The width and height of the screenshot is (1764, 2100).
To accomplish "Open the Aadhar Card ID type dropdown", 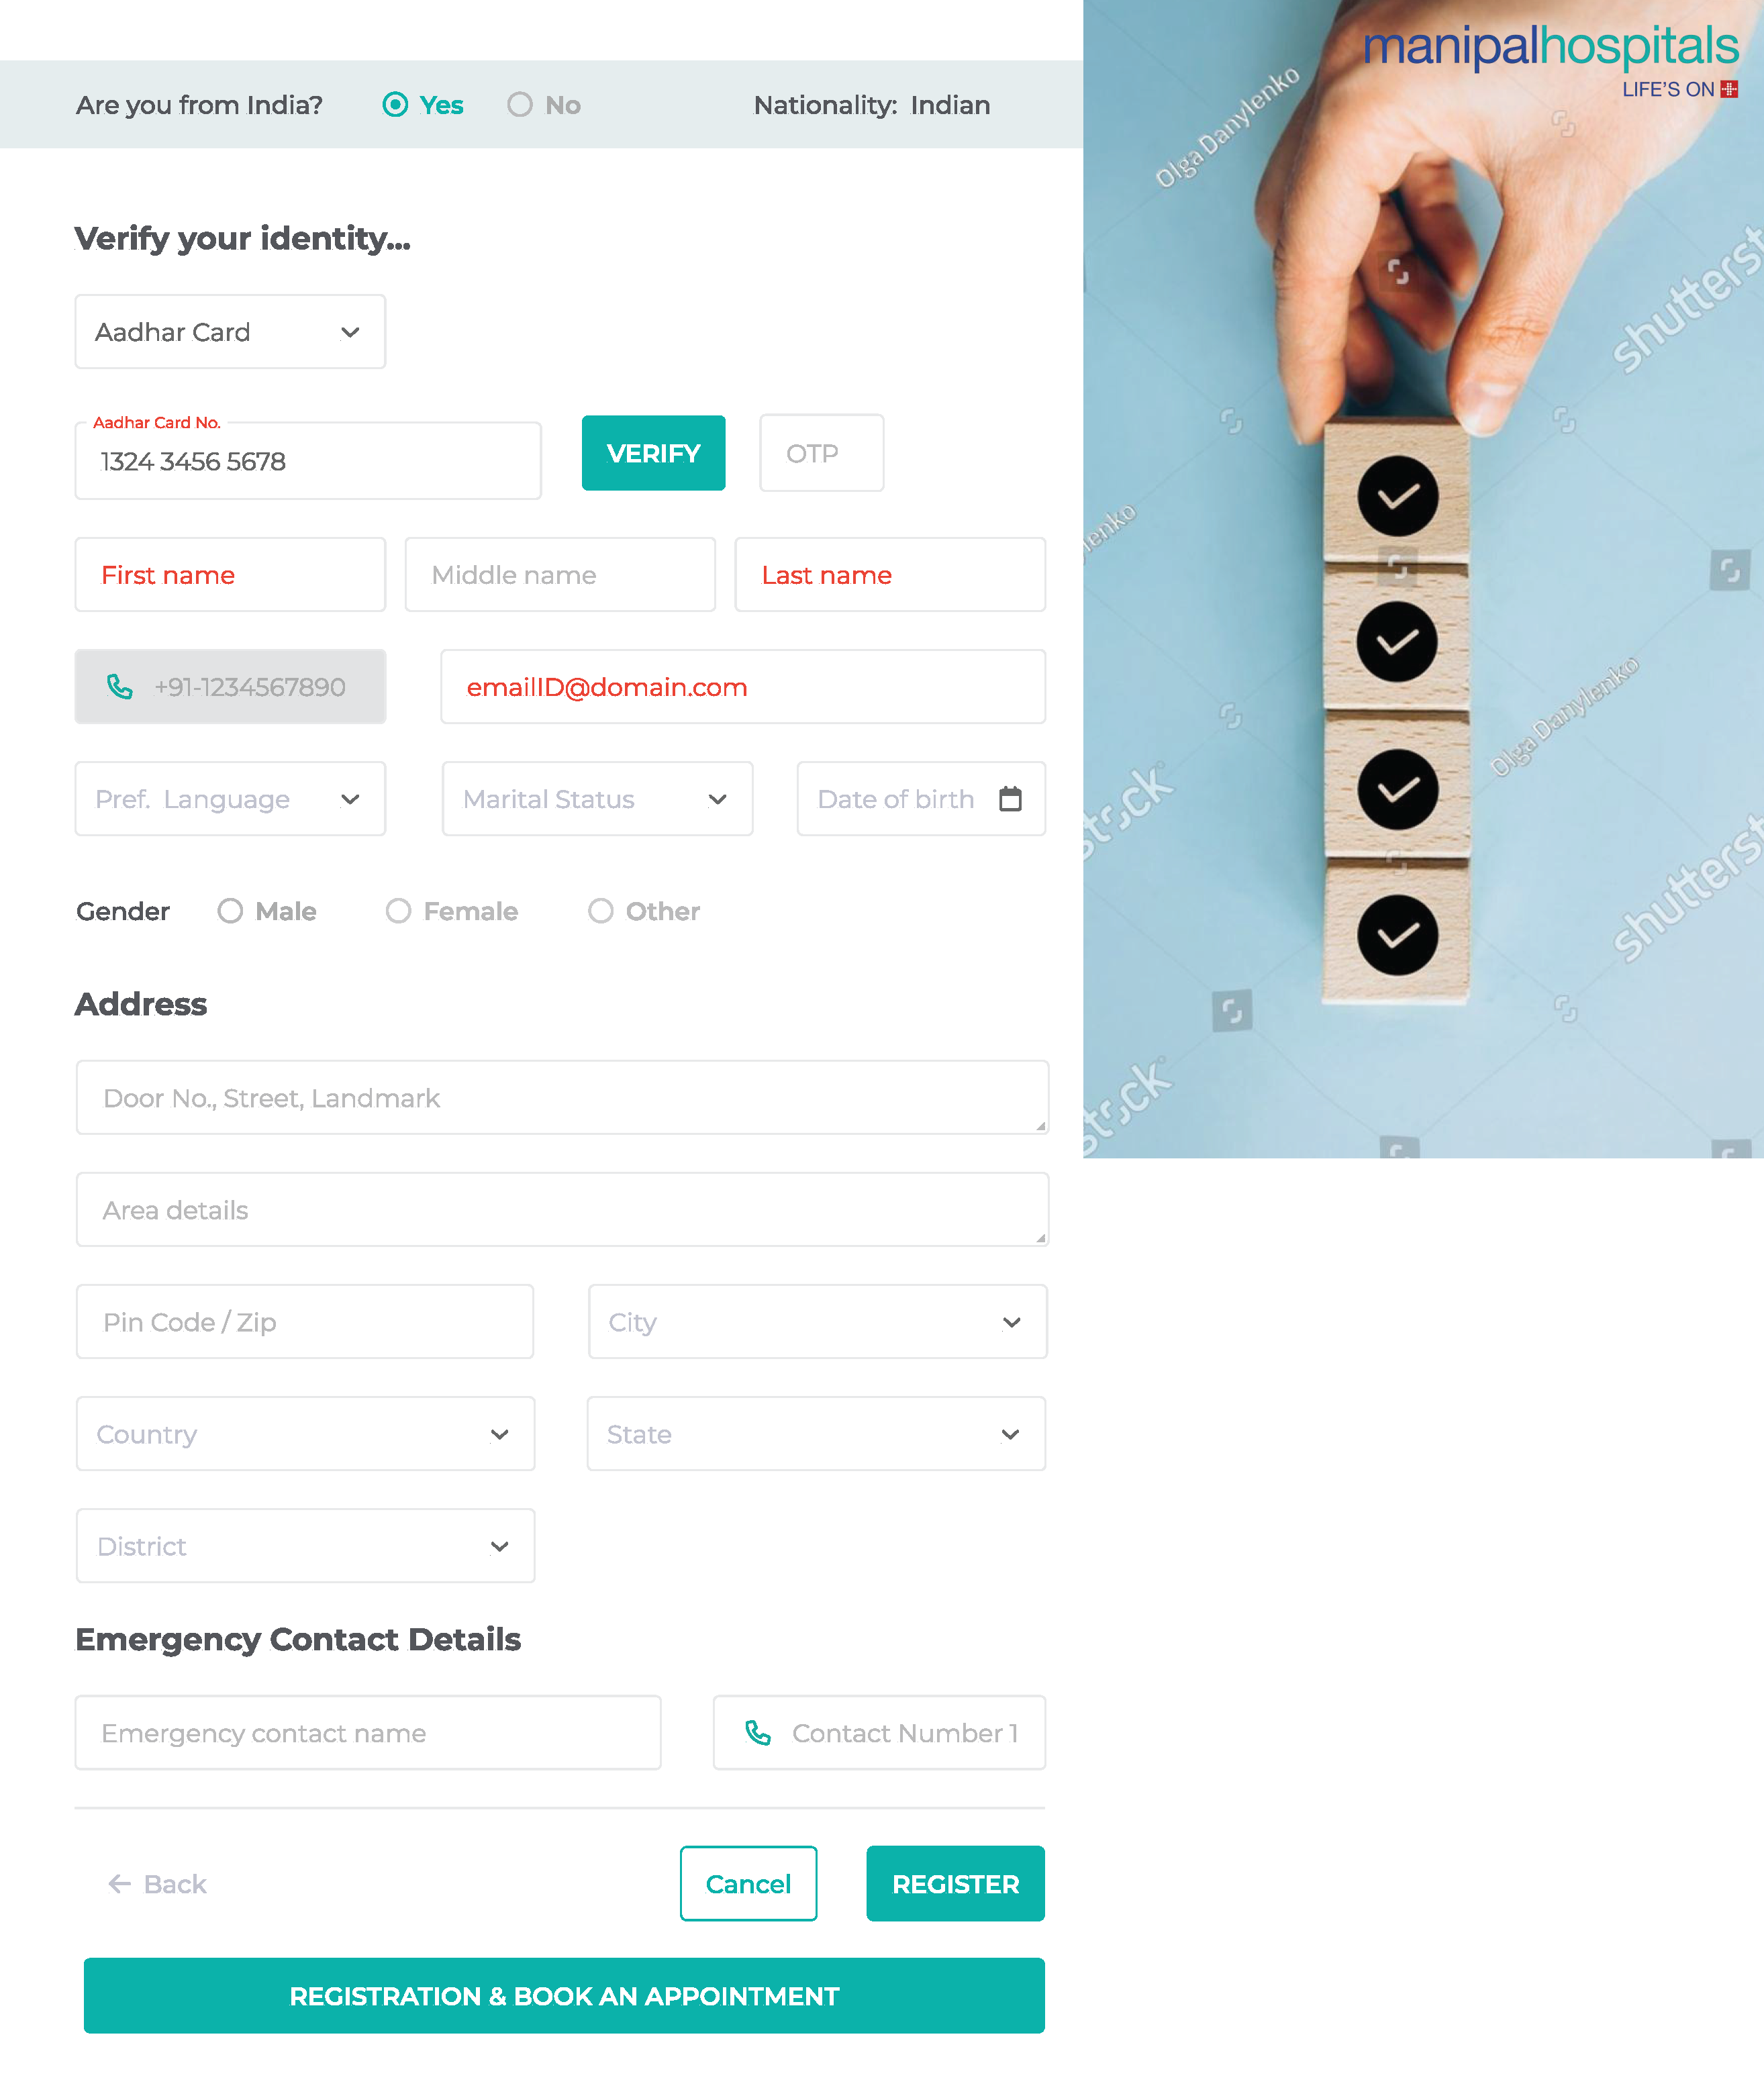I will coord(230,332).
